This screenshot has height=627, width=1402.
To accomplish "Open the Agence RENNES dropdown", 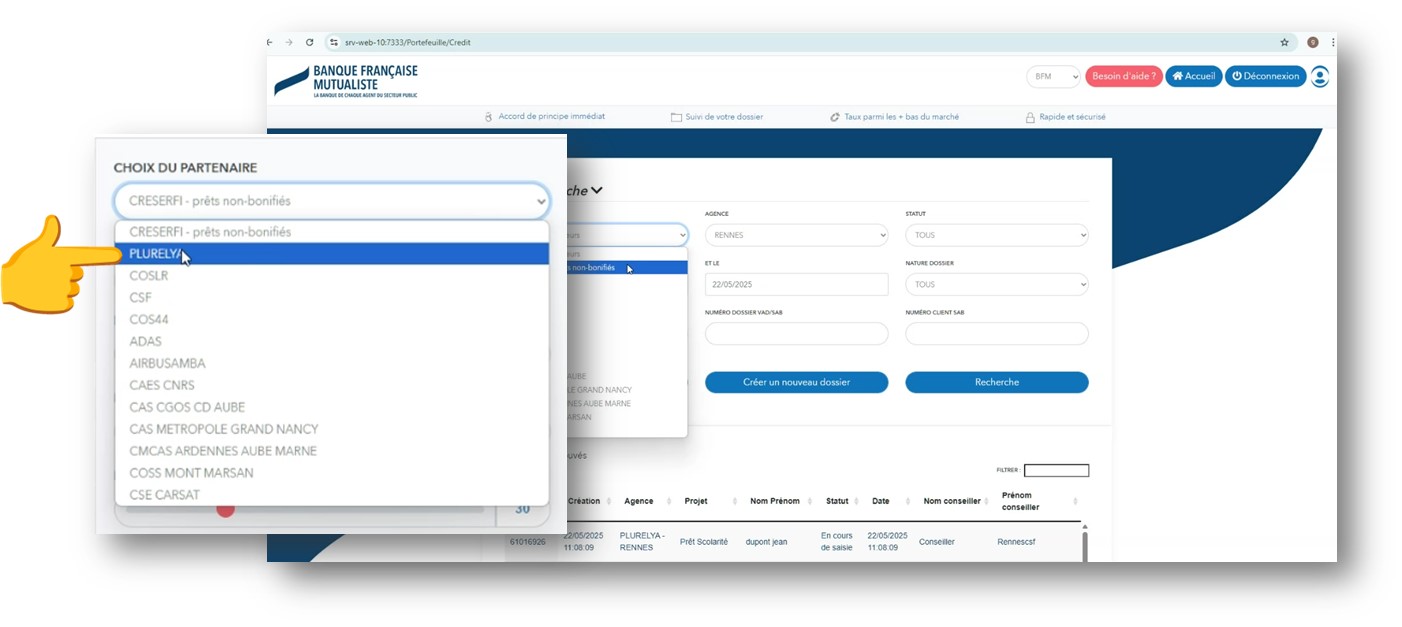I will pyautogui.click(x=796, y=236).
